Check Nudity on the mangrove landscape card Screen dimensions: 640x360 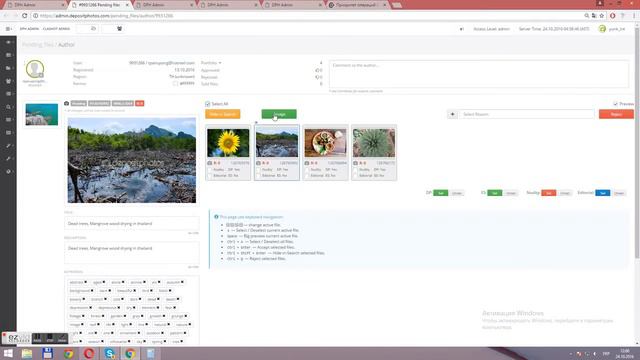click(x=258, y=169)
